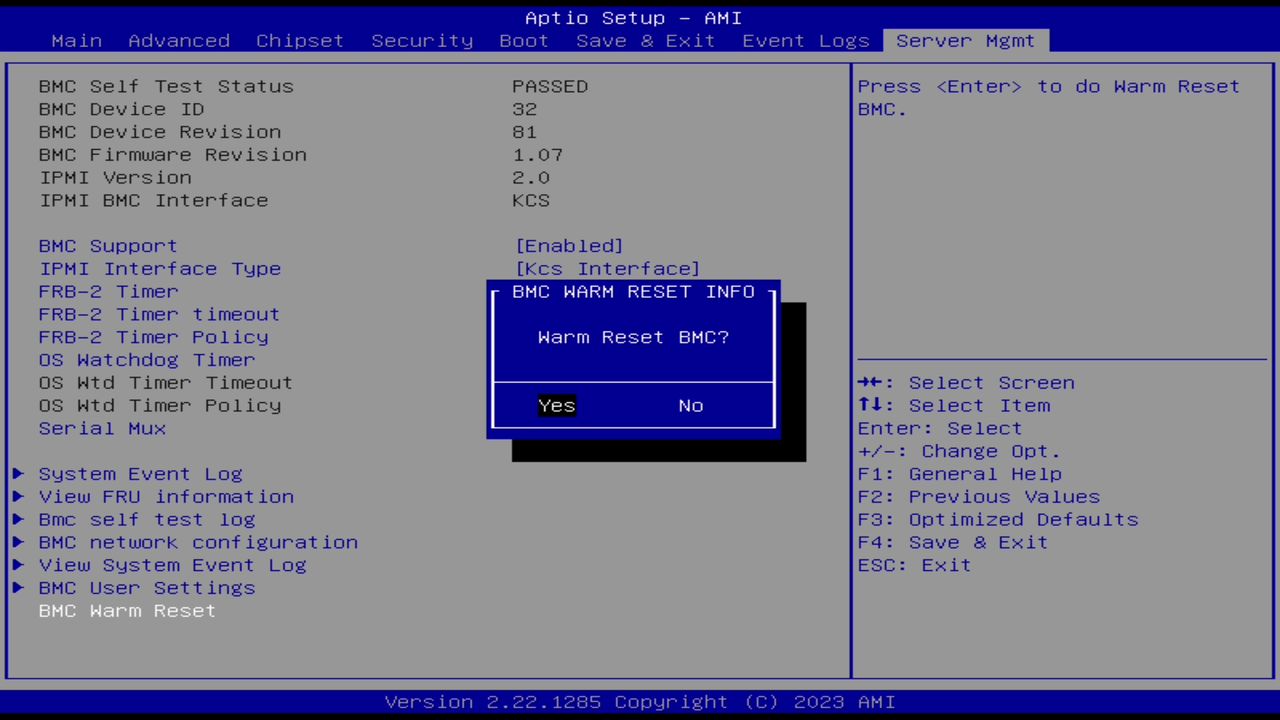1280x720 pixels.
Task: Select the OS Wtd Timer Policy row
Action: [160, 405]
